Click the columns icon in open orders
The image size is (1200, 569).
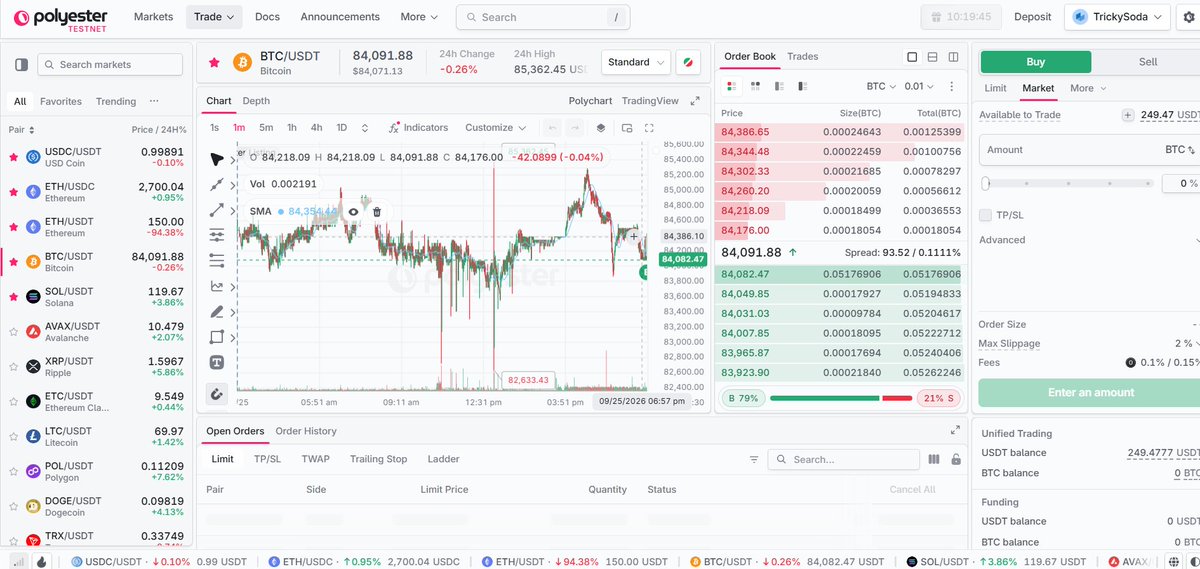pyautogui.click(x=934, y=460)
